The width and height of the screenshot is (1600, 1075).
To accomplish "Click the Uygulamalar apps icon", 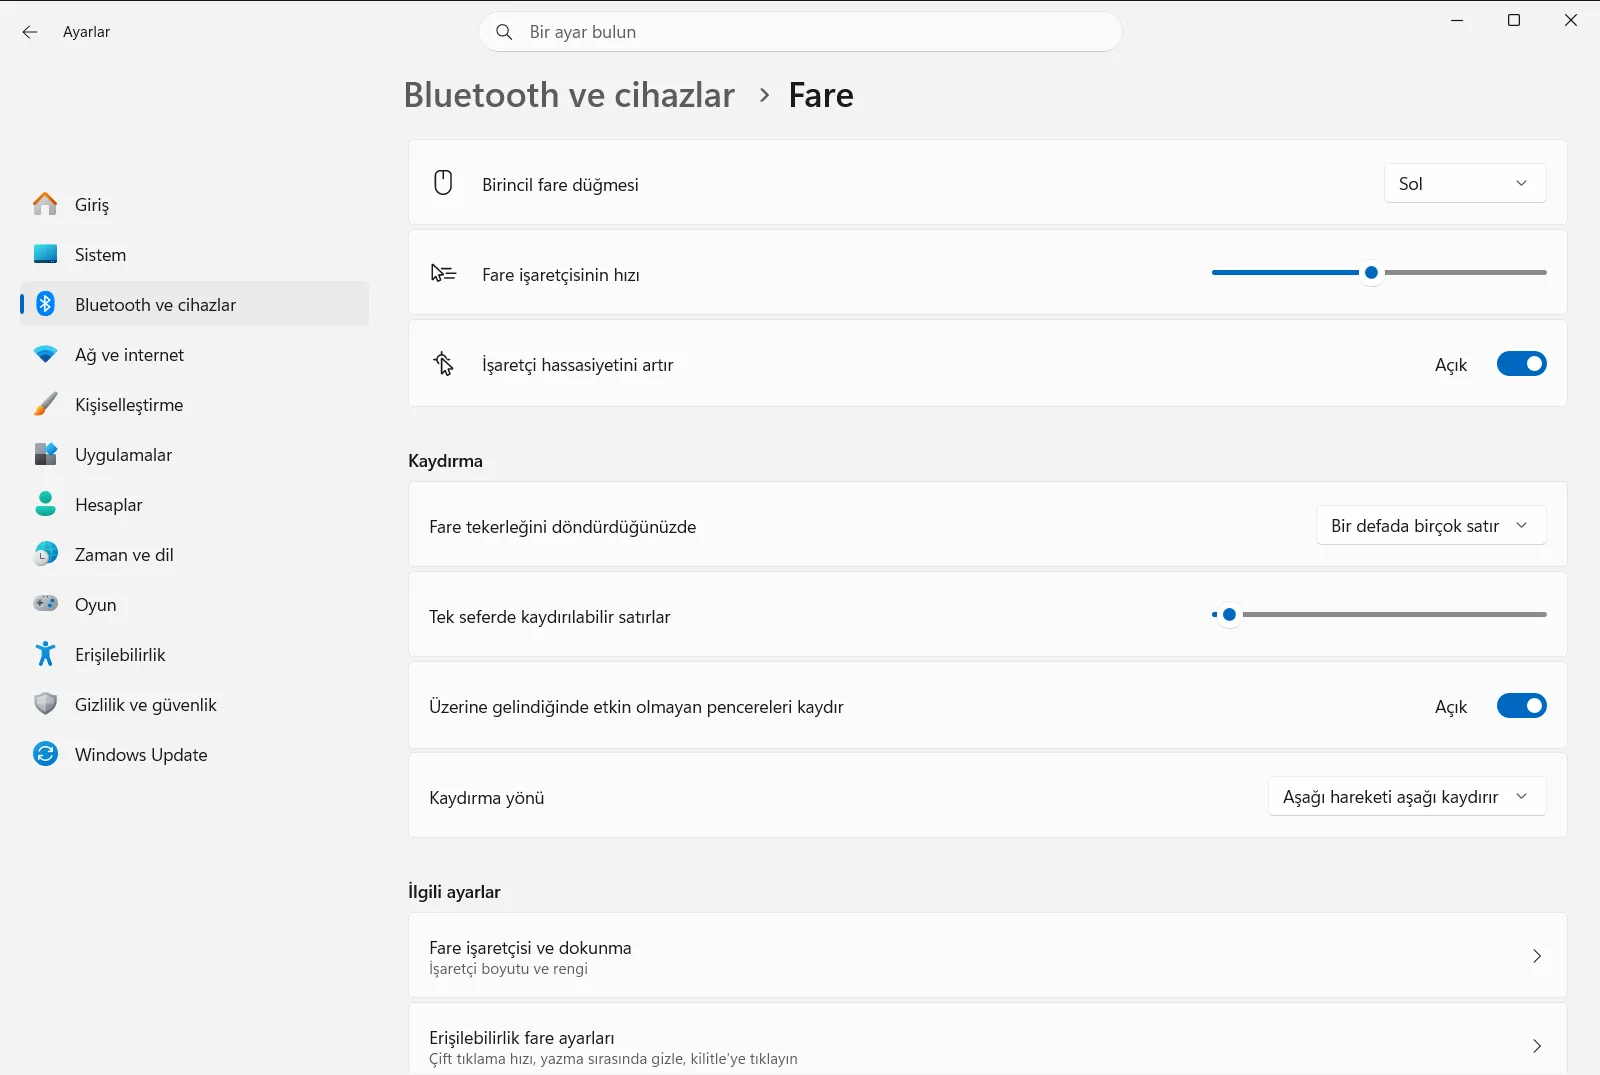I will coord(45,454).
